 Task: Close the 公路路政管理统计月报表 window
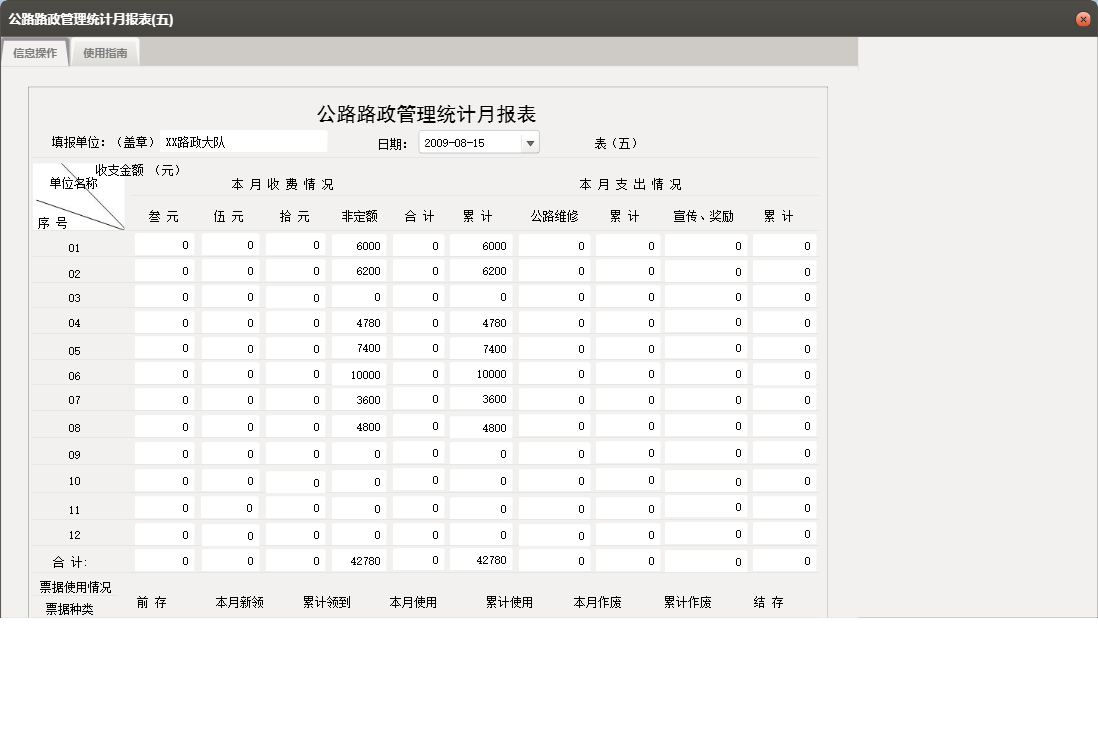click(1082, 18)
